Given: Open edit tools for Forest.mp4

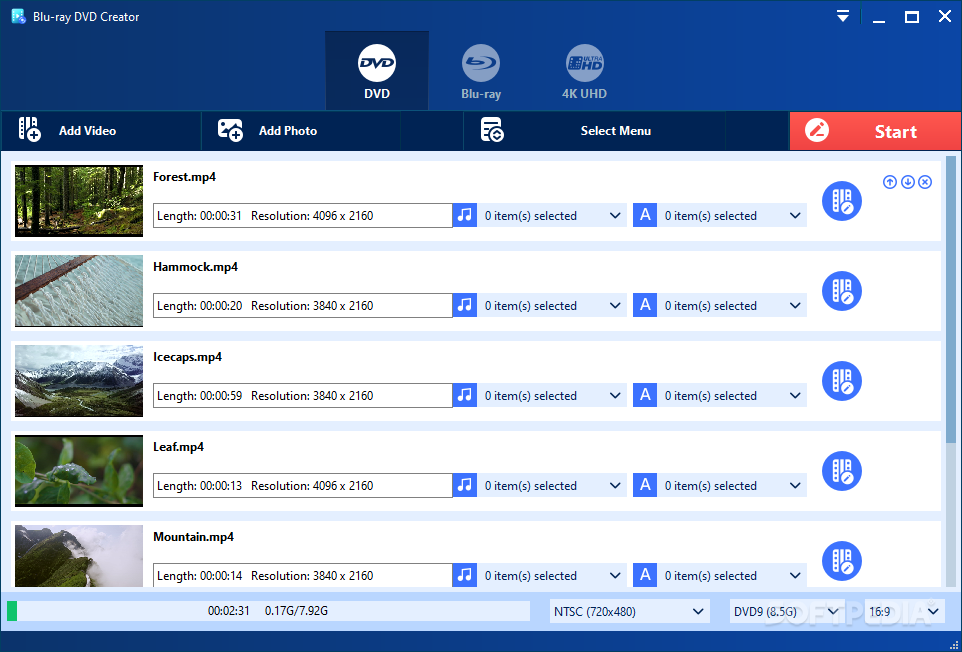Looking at the screenshot, I should [841, 201].
